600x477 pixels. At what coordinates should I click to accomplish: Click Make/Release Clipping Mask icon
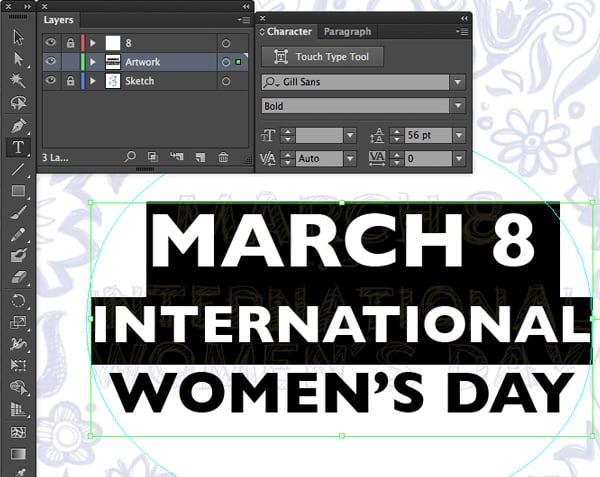tap(153, 156)
